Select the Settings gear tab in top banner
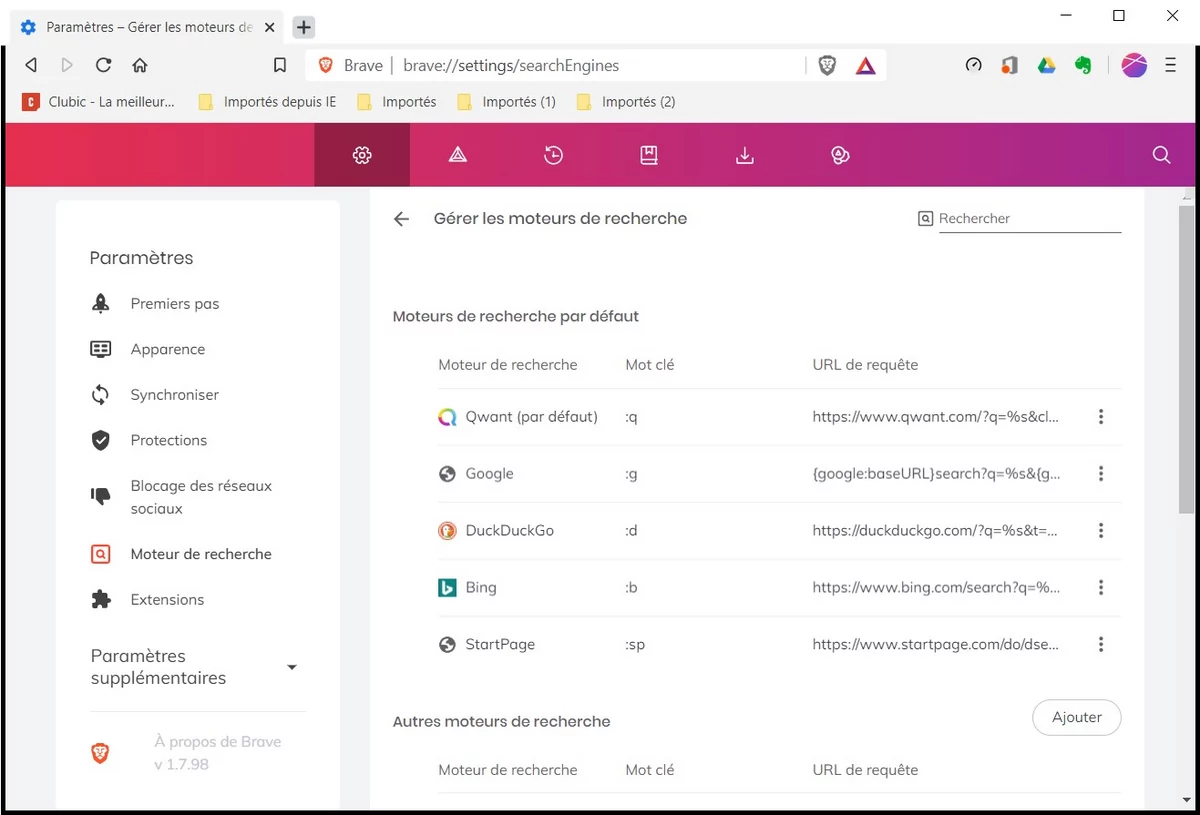1200x815 pixels. (362, 155)
